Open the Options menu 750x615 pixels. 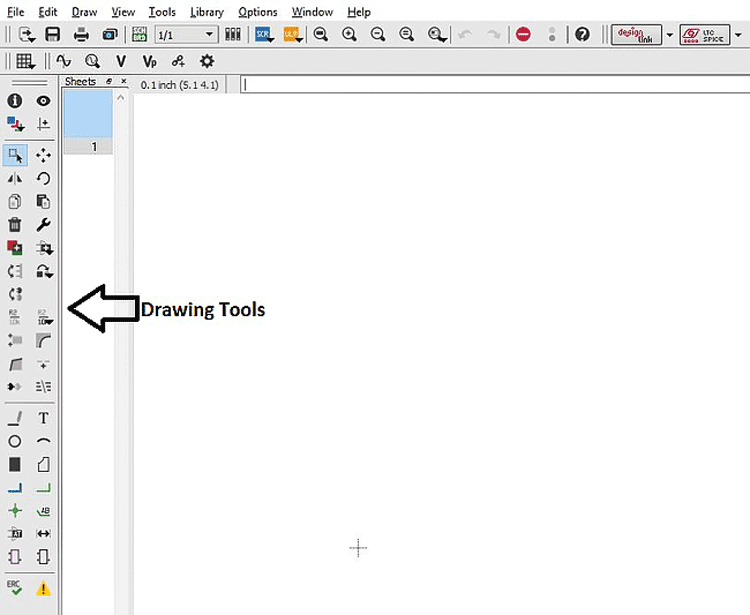click(258, 12)
